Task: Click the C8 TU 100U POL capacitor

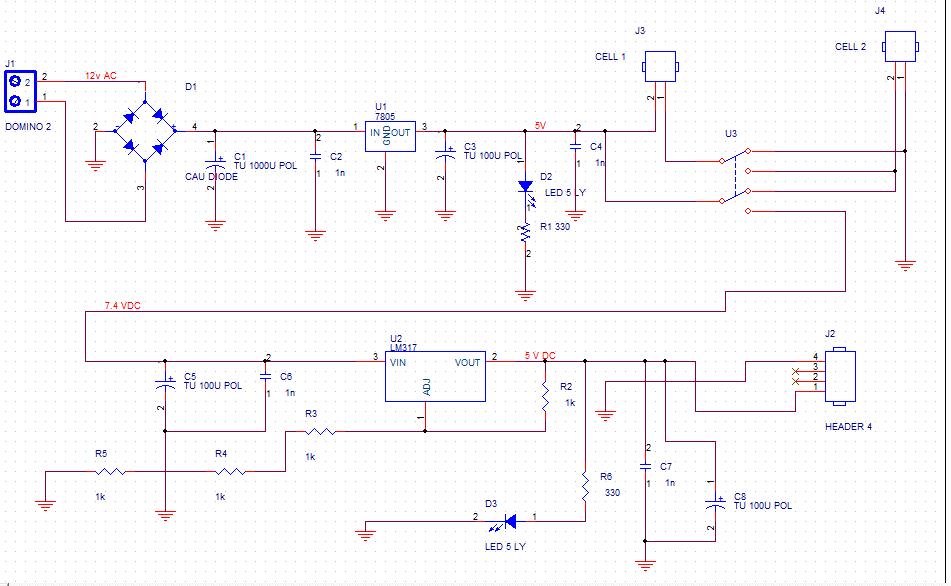Action: click(x=716, y=503)
